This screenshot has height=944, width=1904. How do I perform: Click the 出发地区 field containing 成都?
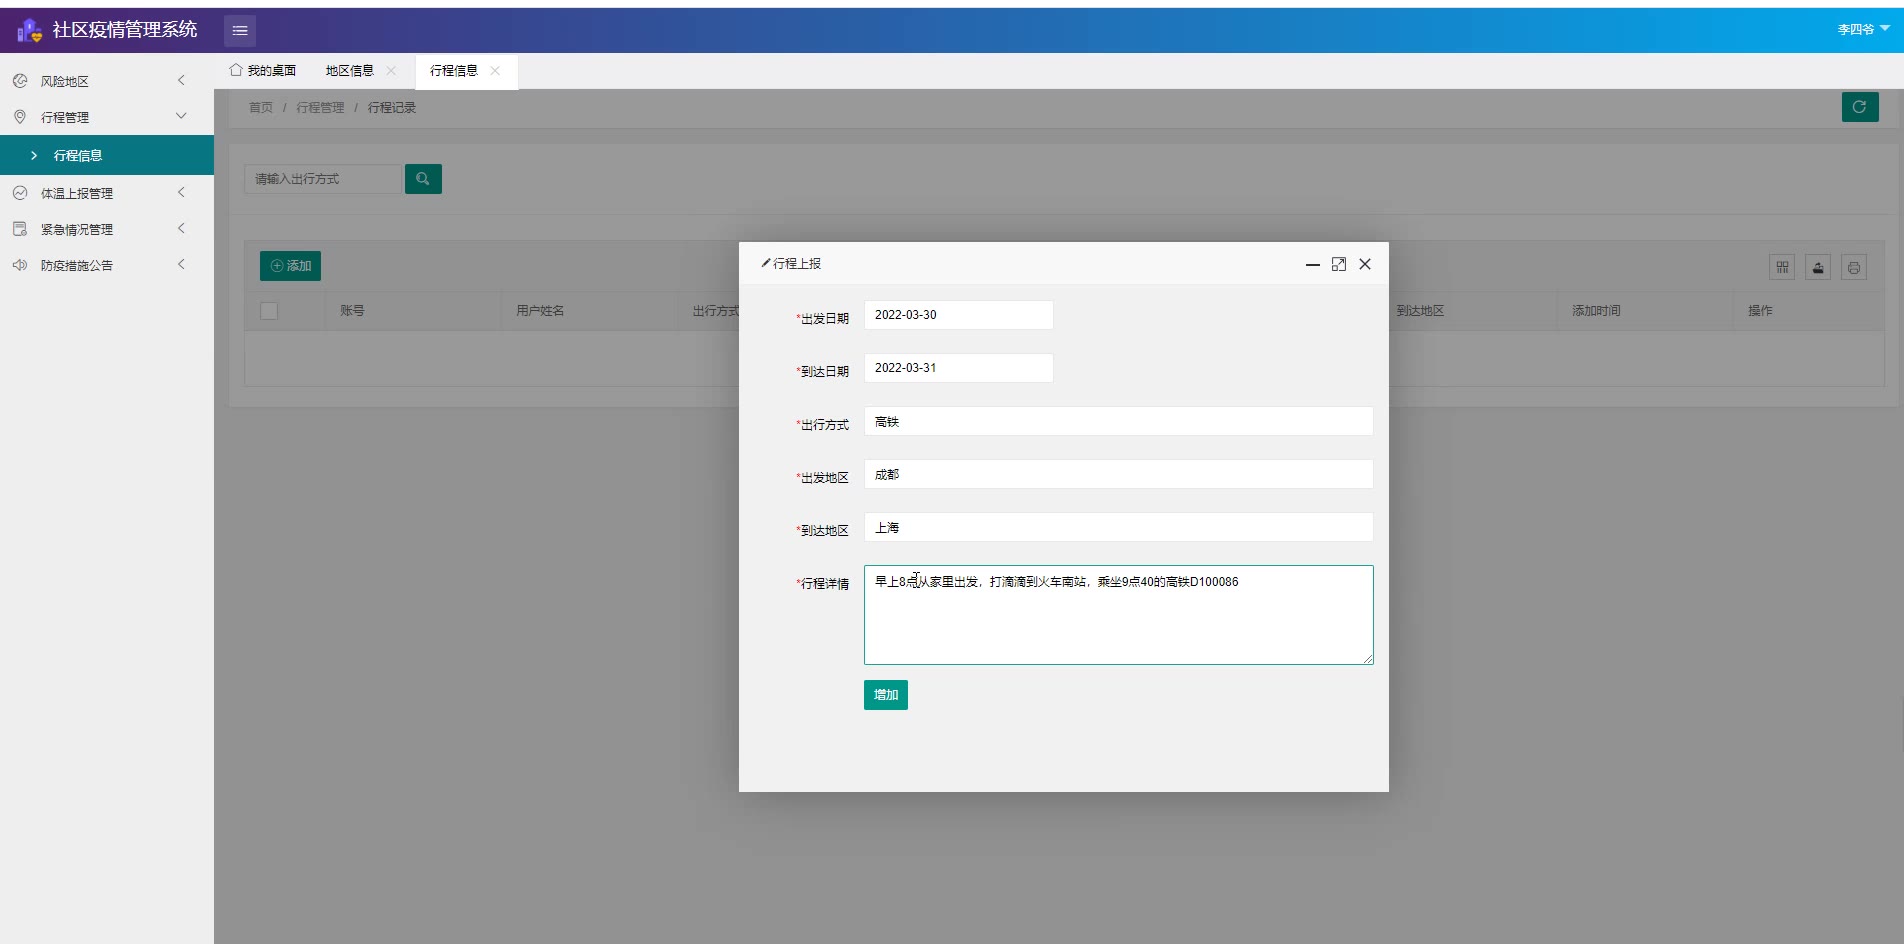(x=1119, y=474)
